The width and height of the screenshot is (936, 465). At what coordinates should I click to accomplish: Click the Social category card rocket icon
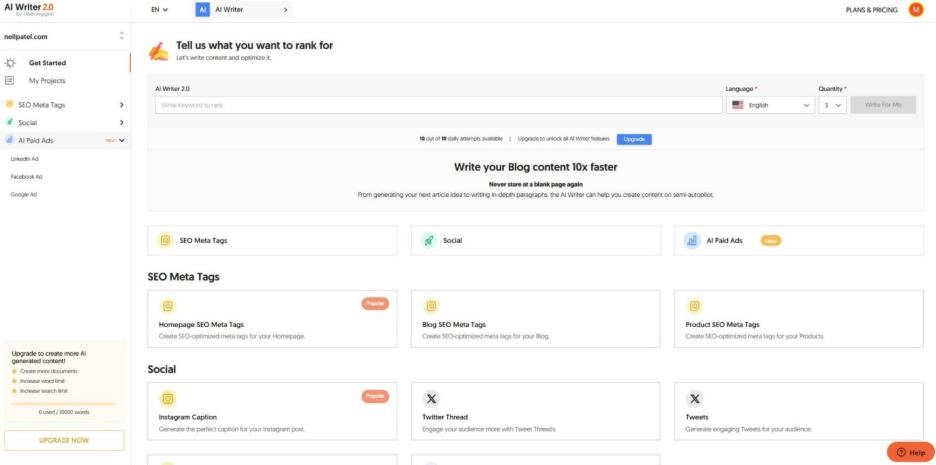(429, 241)
